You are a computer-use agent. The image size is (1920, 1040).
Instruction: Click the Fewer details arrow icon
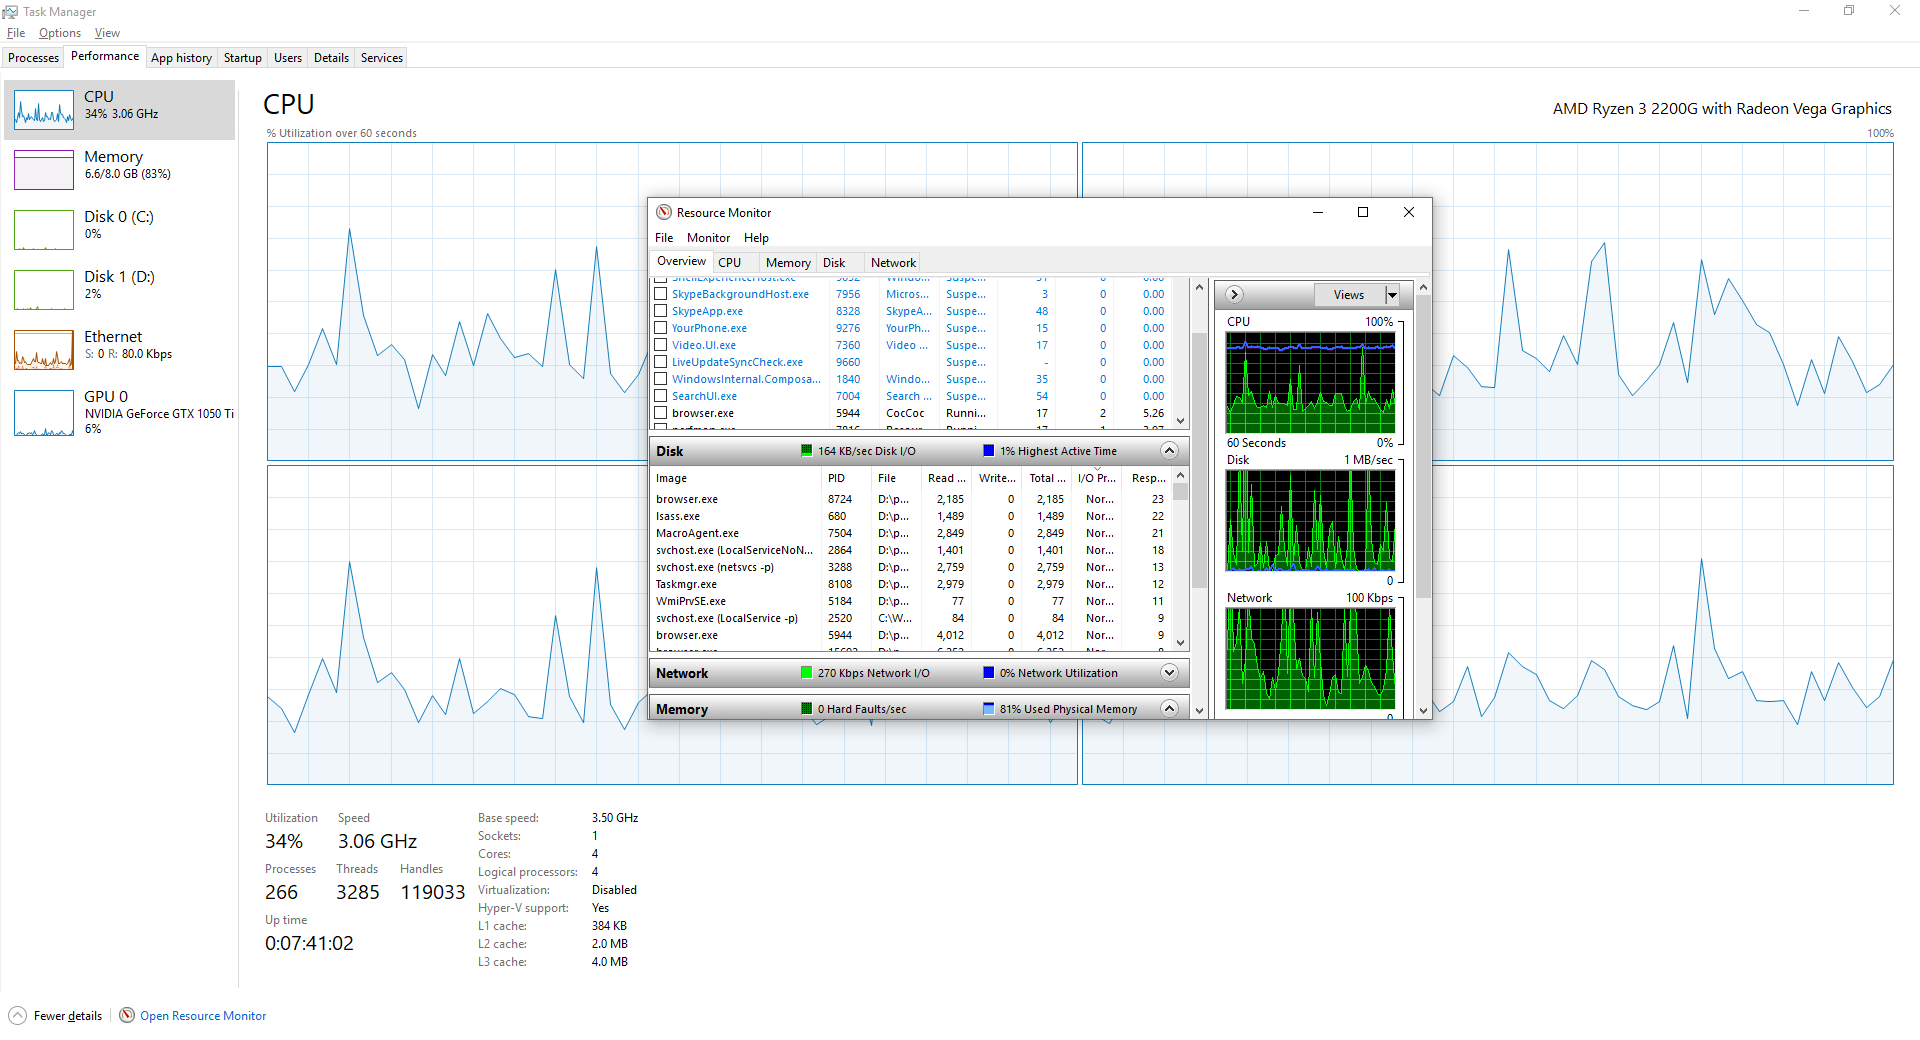[x=17, y=1015]
